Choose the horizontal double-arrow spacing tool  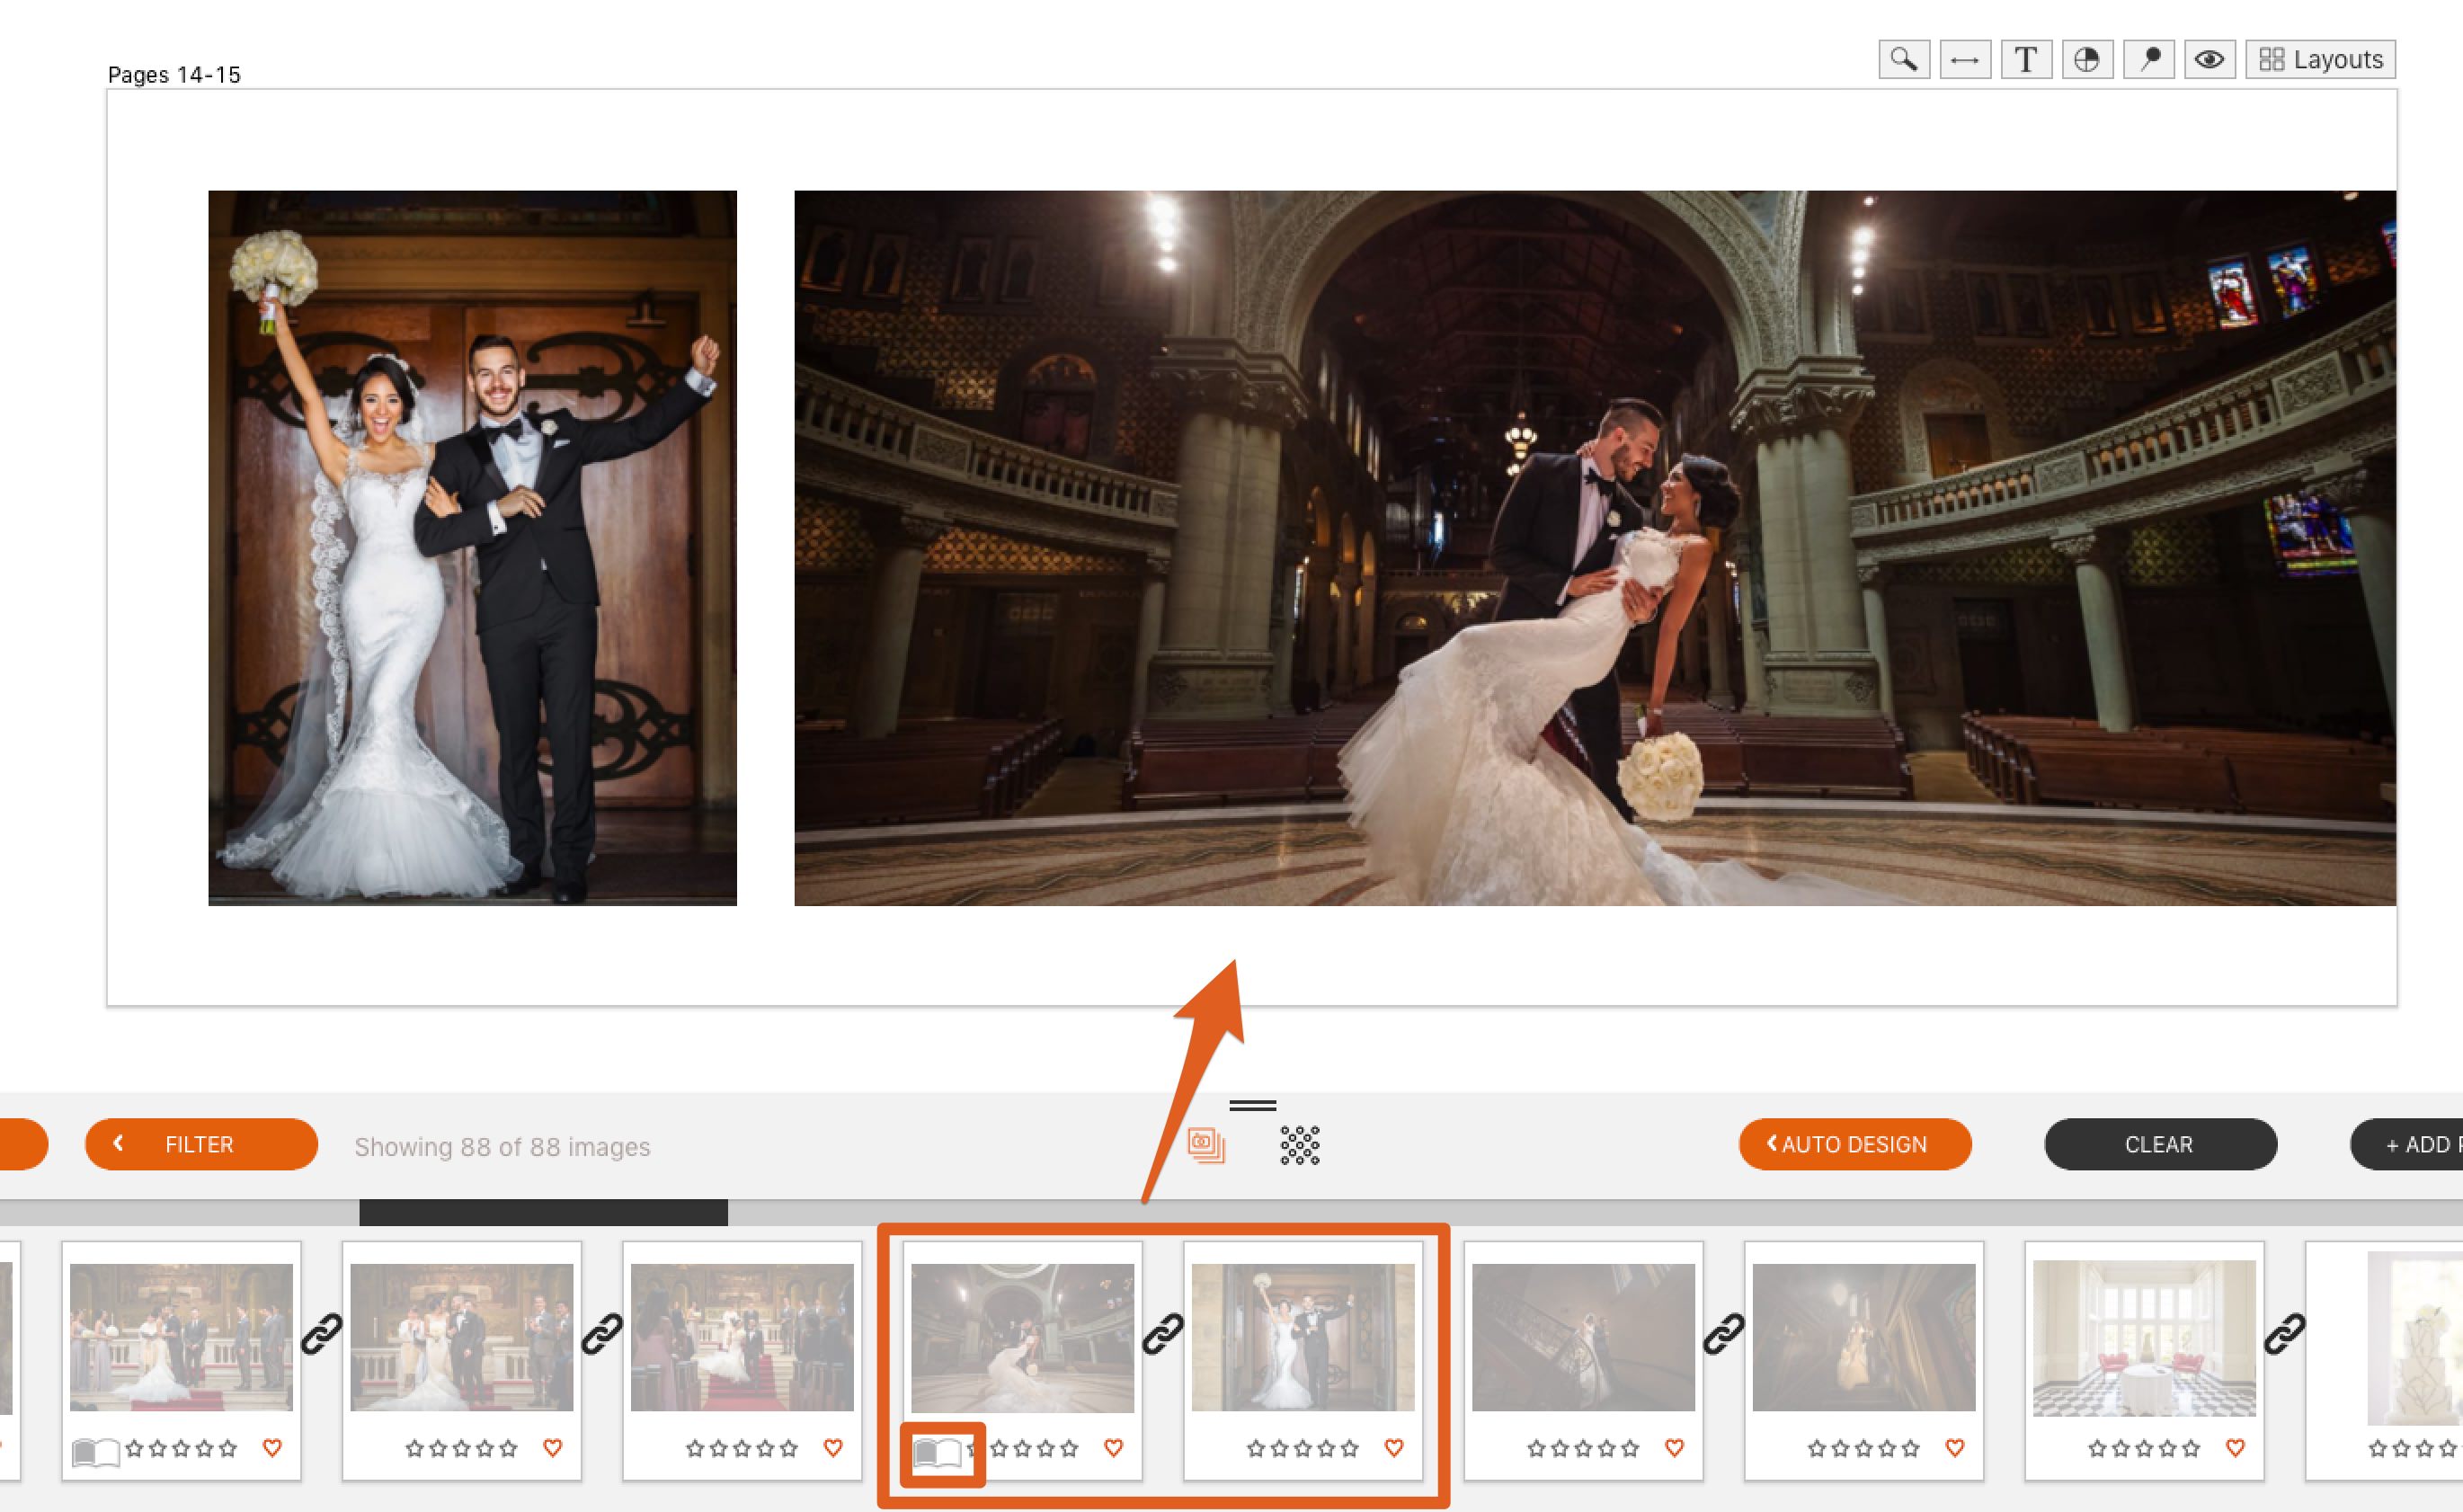[1965, 60]
